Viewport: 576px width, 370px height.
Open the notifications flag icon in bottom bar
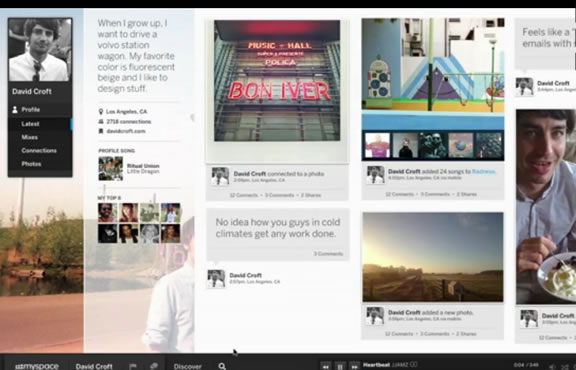133,366
